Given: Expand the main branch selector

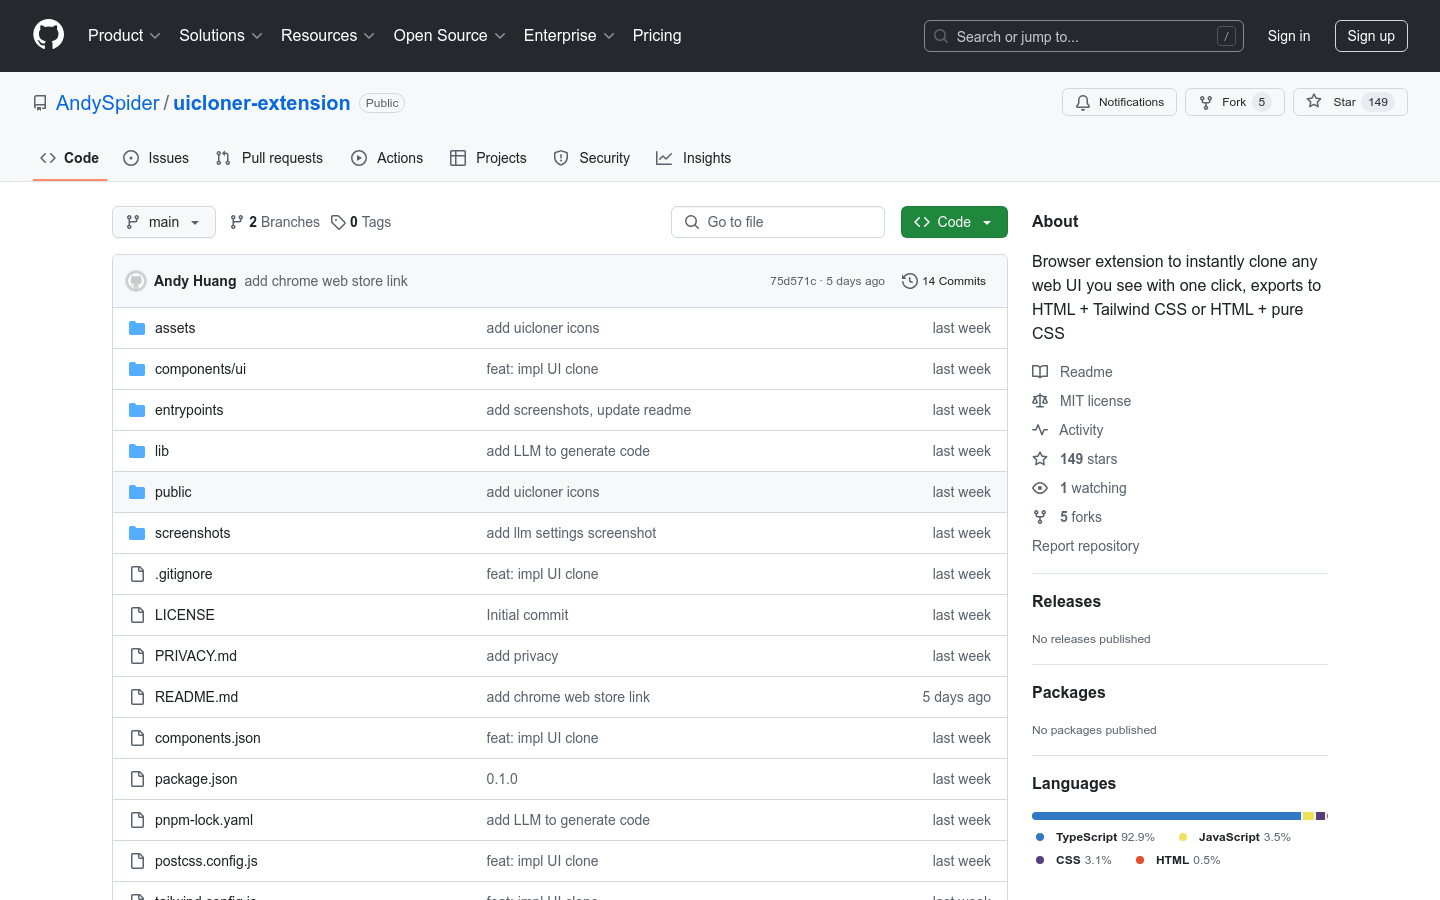Looking at the screenshot, I should tap(164, 222).
